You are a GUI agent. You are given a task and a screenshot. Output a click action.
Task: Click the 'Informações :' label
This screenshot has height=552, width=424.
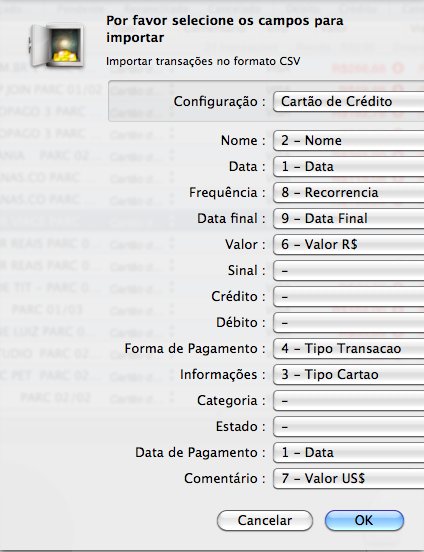point(223,375)
